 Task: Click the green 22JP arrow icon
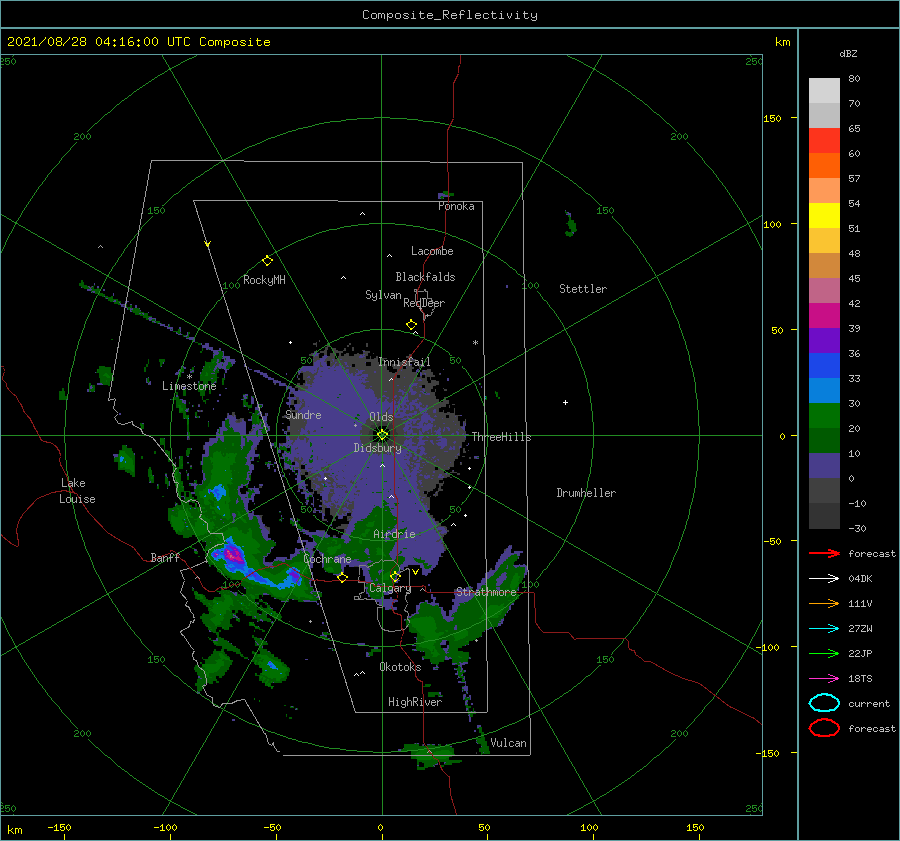tap(824, 653)
